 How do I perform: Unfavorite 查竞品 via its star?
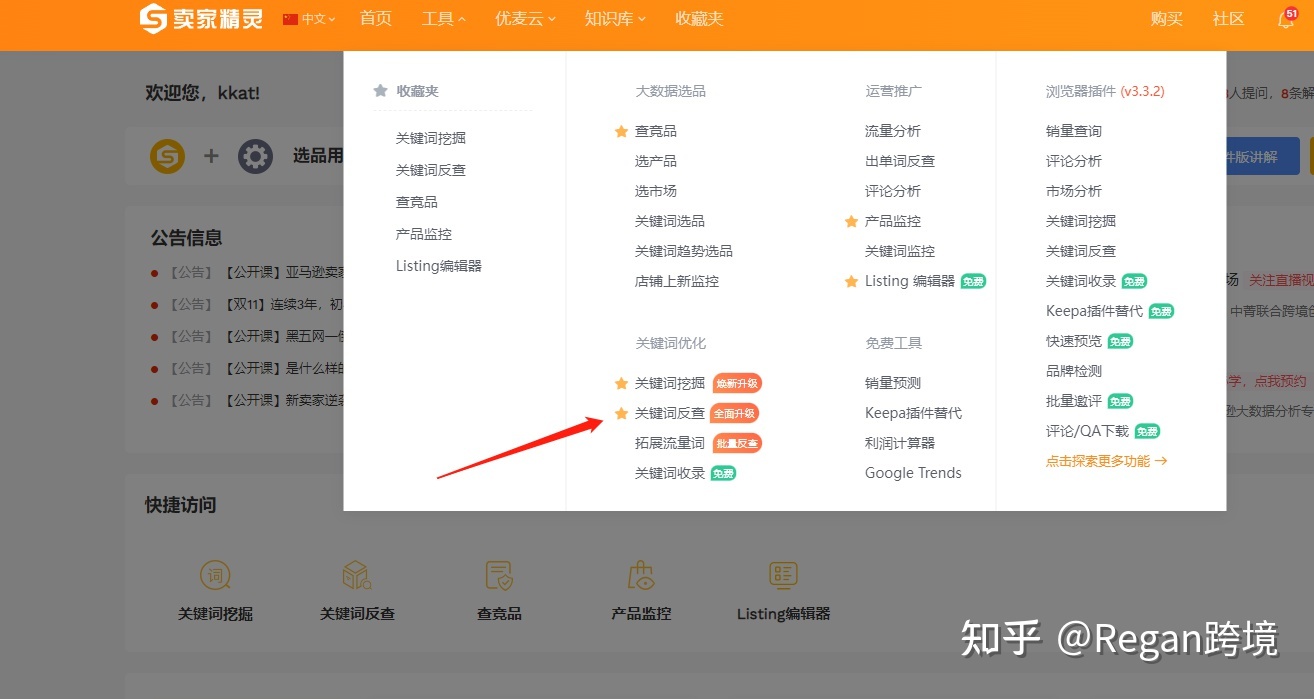[x=621, y=131]
